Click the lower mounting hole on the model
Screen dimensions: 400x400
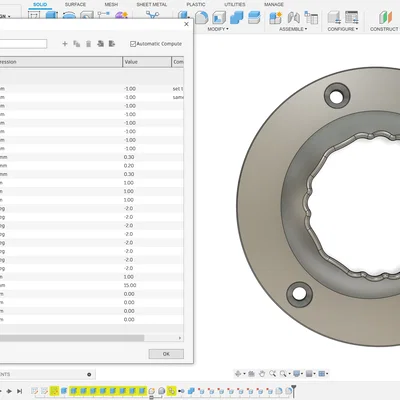tap(299, 294)
